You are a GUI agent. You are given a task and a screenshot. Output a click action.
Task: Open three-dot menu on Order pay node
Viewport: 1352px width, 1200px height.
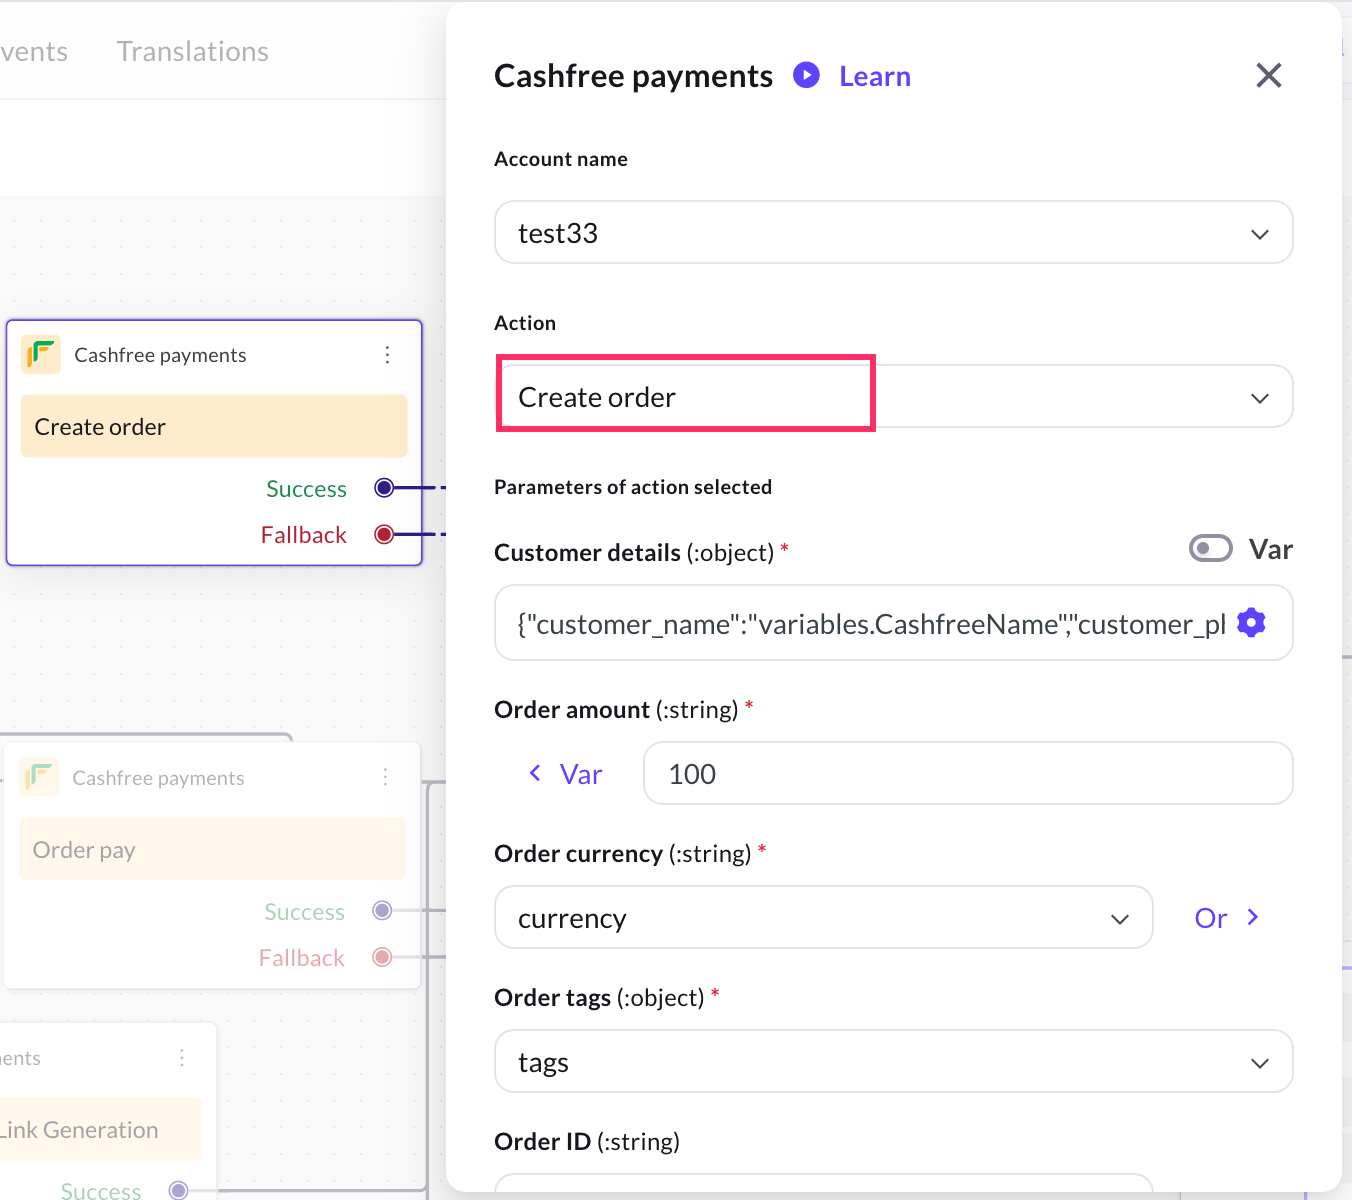[385, 777]
